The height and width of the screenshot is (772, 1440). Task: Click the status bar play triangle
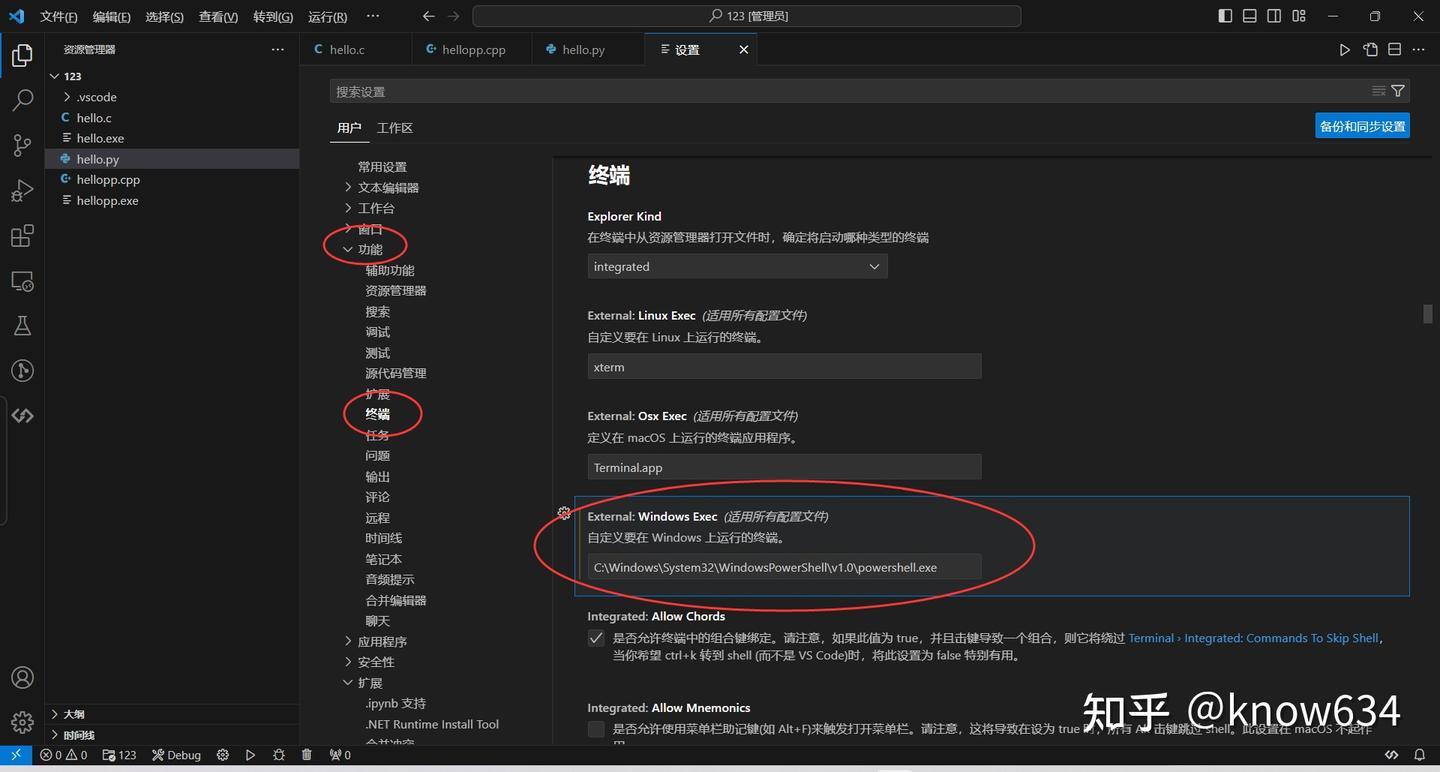(x=251, y=755)
